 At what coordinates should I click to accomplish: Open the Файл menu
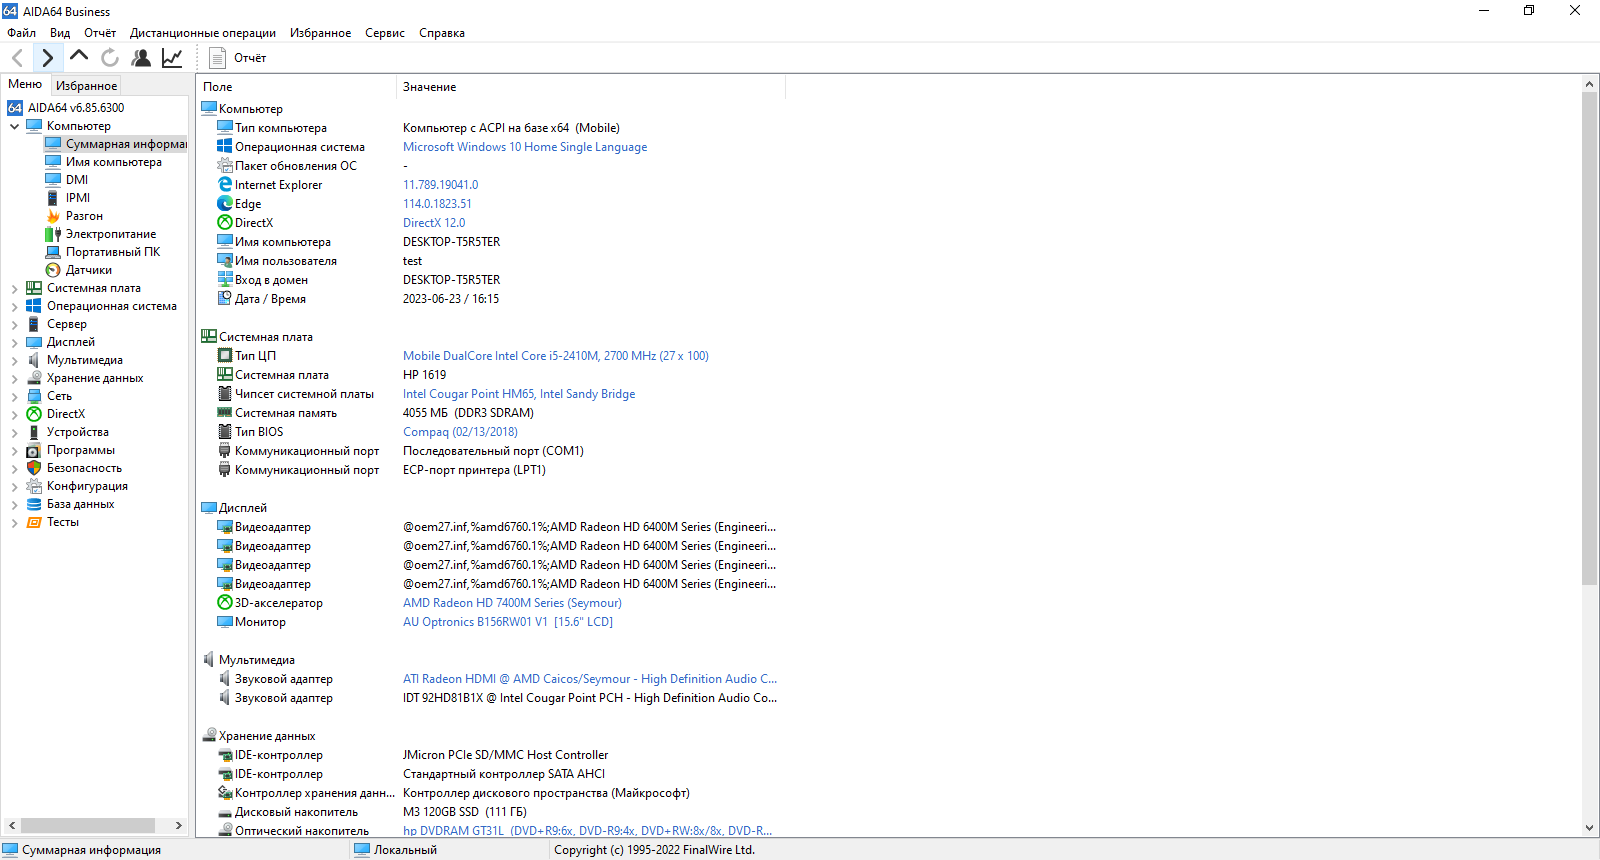point(21,33)
